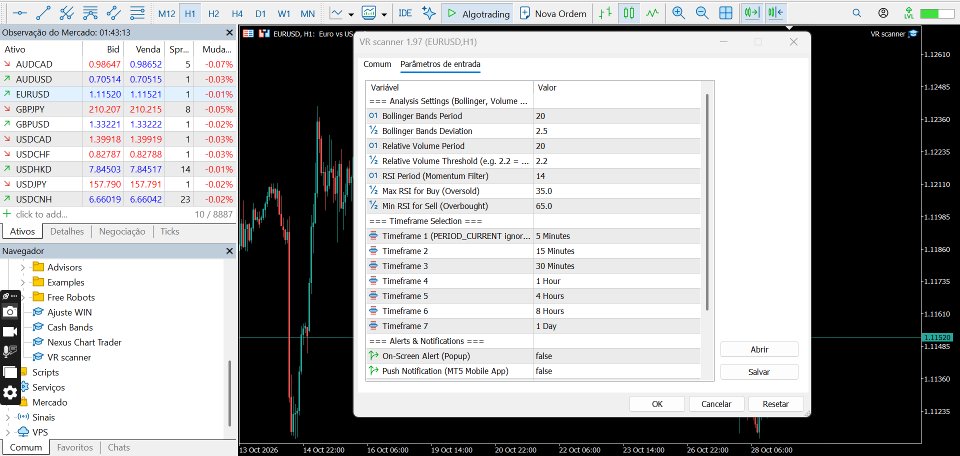Open indicators dropdown arrow

click(384, 13)
